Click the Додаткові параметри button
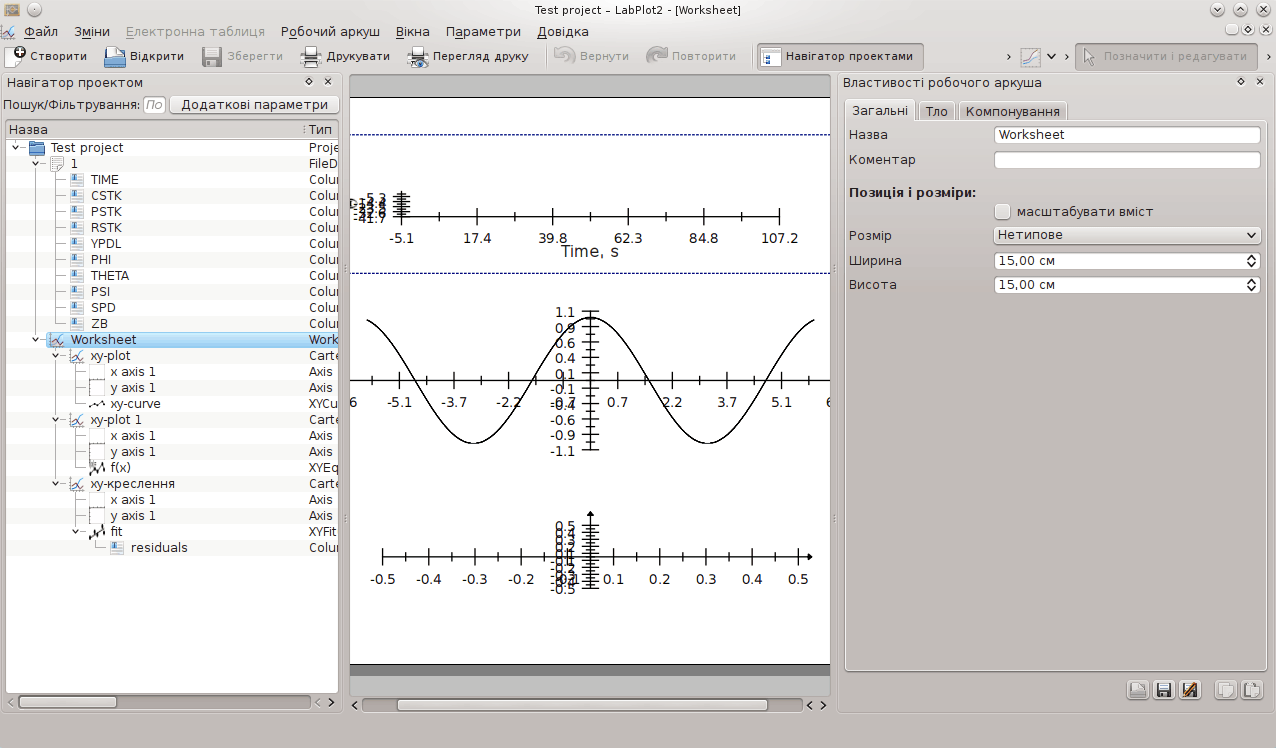Screen dimensions: 1276x748 pyautogui.click(x=254, y=104)
